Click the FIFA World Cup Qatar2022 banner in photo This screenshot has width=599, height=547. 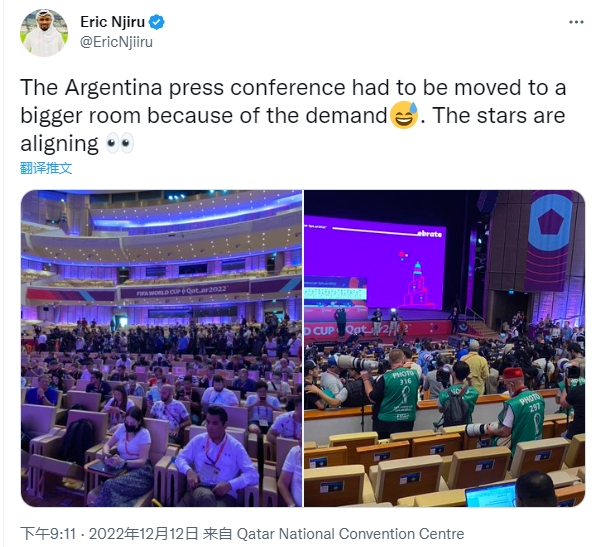pyautogui.click(x=181, y=291)
